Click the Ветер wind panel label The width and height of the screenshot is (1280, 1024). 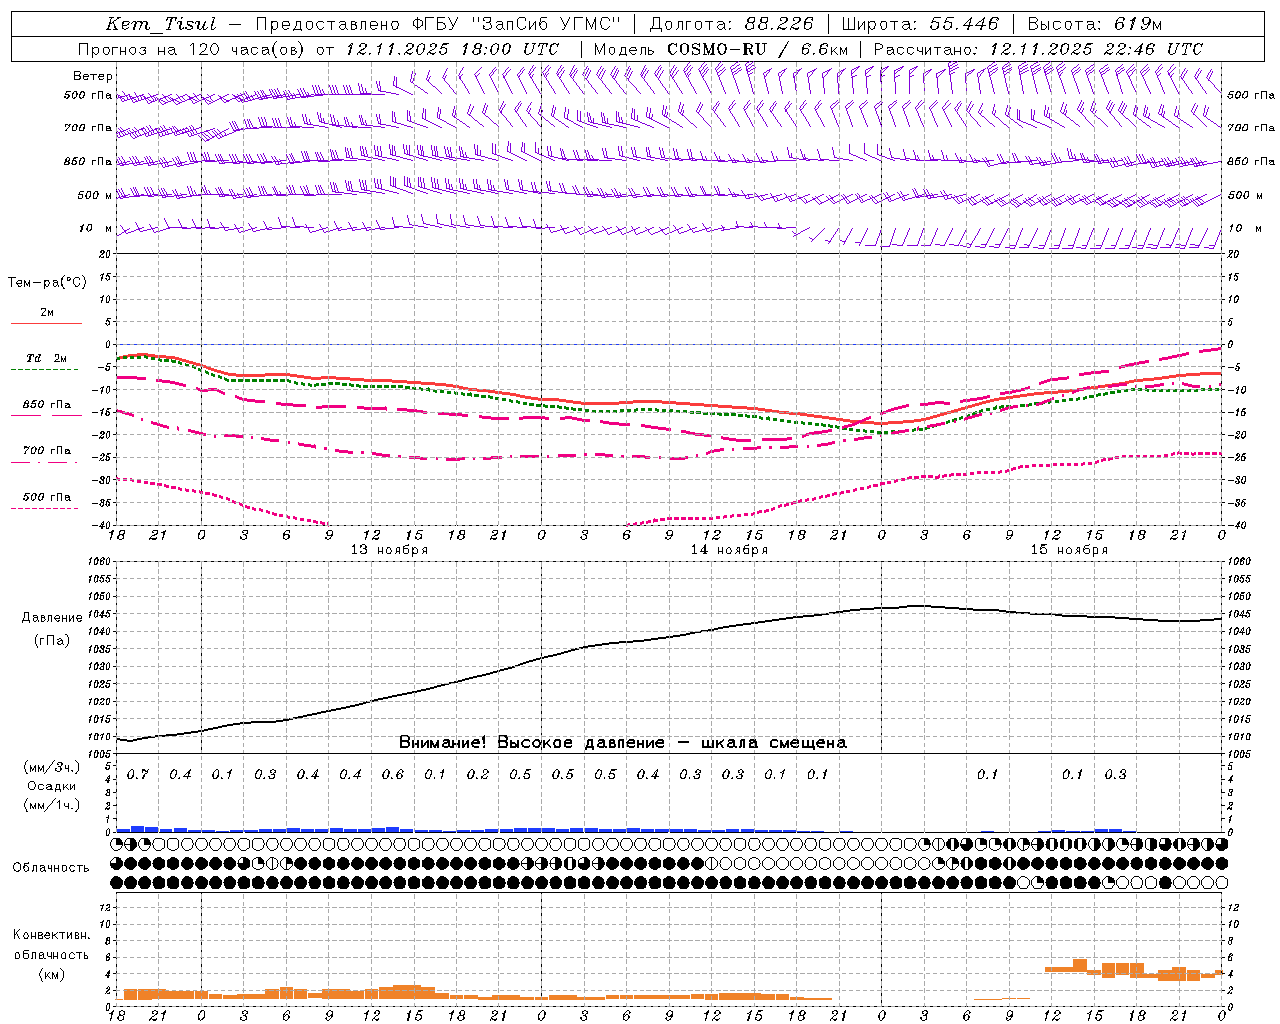93,76
